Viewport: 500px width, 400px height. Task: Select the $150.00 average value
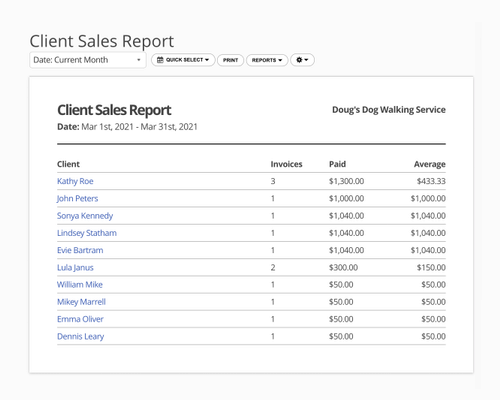(x=431, y=267)
